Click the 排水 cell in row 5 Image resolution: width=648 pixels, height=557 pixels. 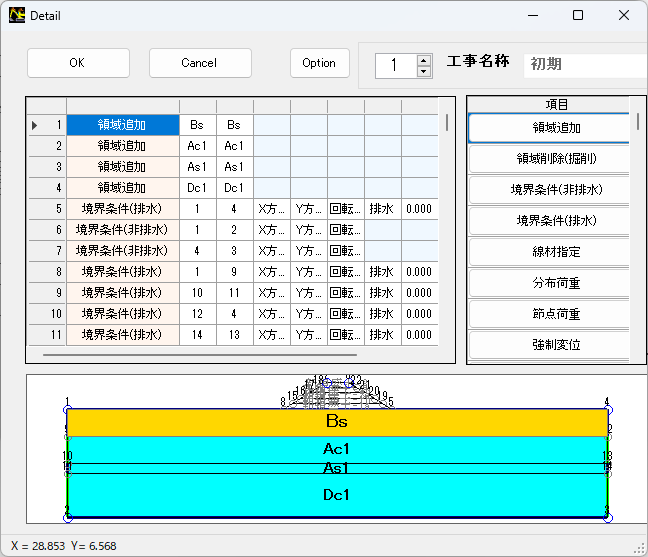pos(383,209)
